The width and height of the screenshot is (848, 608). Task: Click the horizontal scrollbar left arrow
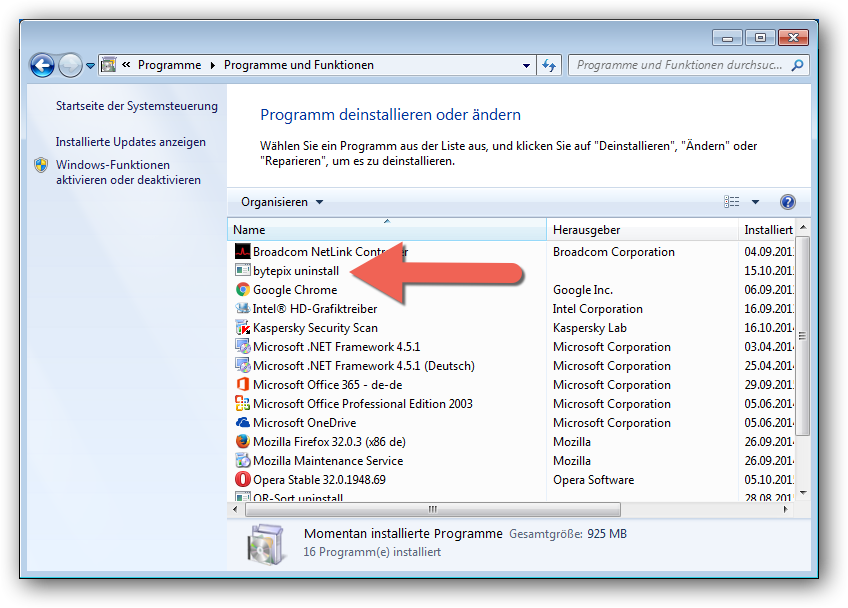coord(235,509)
